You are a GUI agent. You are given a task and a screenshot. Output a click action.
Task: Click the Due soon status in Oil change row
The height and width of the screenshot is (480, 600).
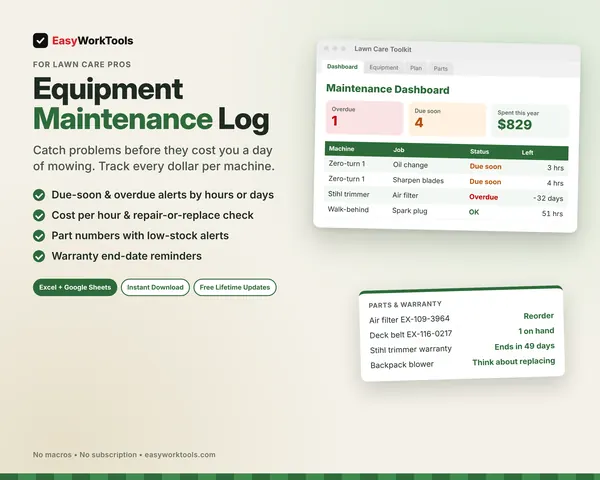click(x=486, y=167)
